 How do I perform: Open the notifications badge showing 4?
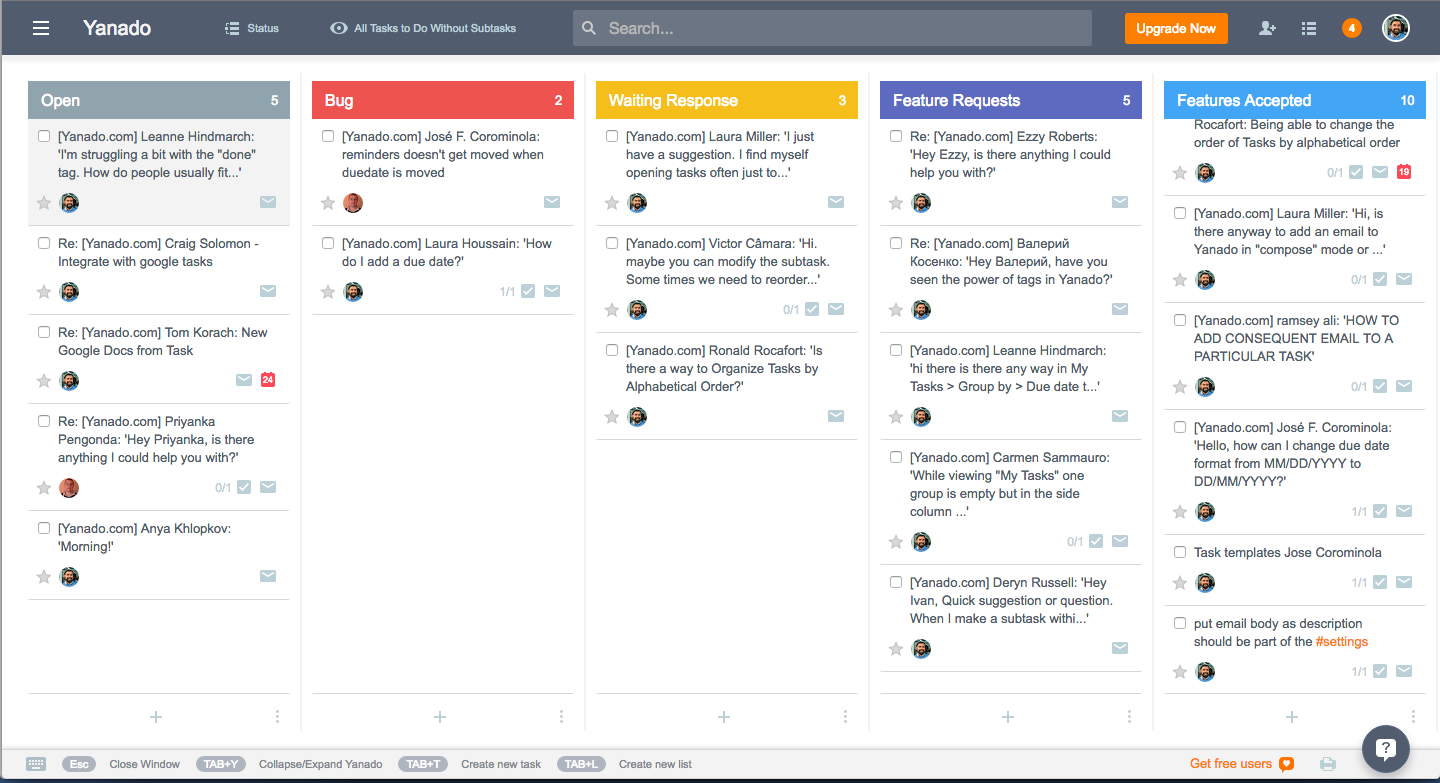(x=1352, y=28)
